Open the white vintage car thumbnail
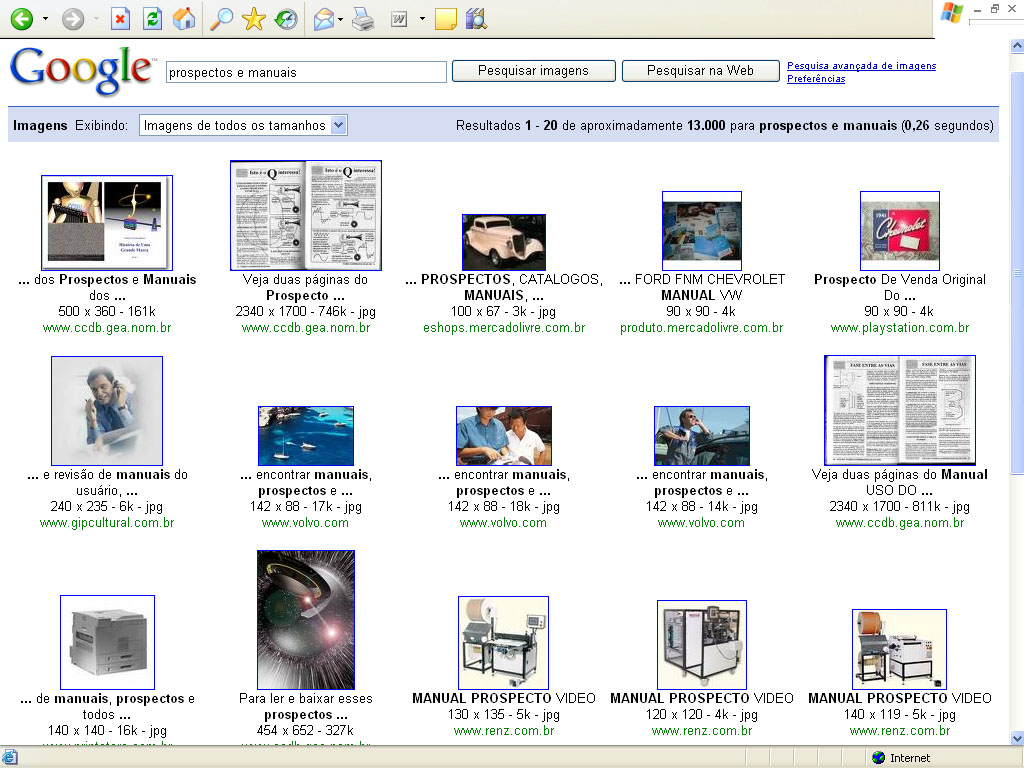This screenshot has height=768, width=1024. point(504,242)
